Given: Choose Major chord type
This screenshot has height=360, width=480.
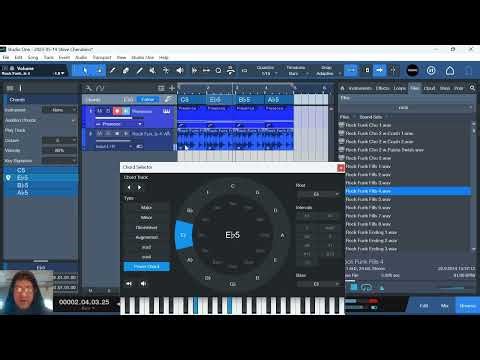Looking at the screenshot, I should (147, 207).
